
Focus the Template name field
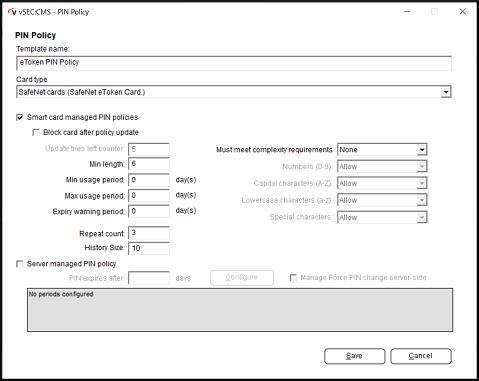click(234, 63)
